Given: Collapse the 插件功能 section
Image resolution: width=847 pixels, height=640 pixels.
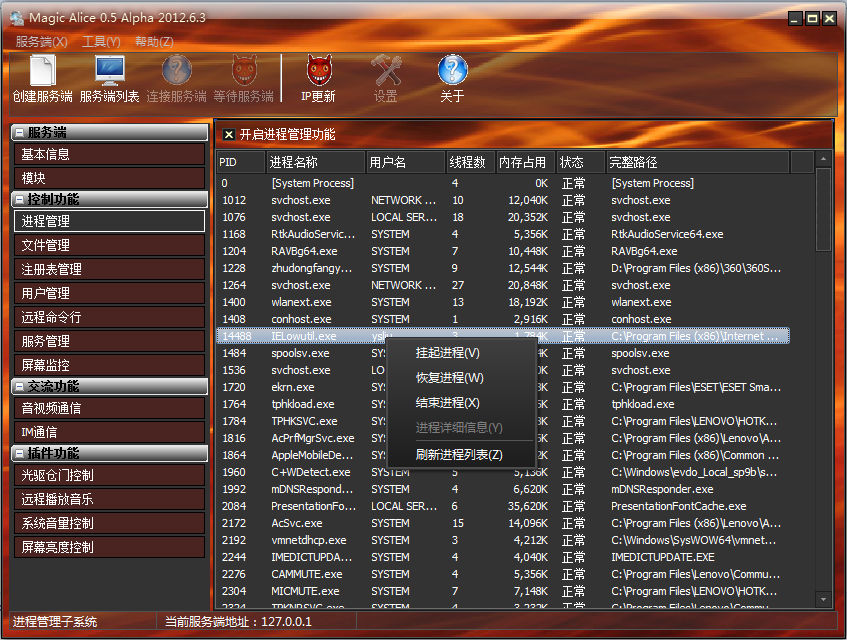Looking at the screenshot, I should pos(19,453).
